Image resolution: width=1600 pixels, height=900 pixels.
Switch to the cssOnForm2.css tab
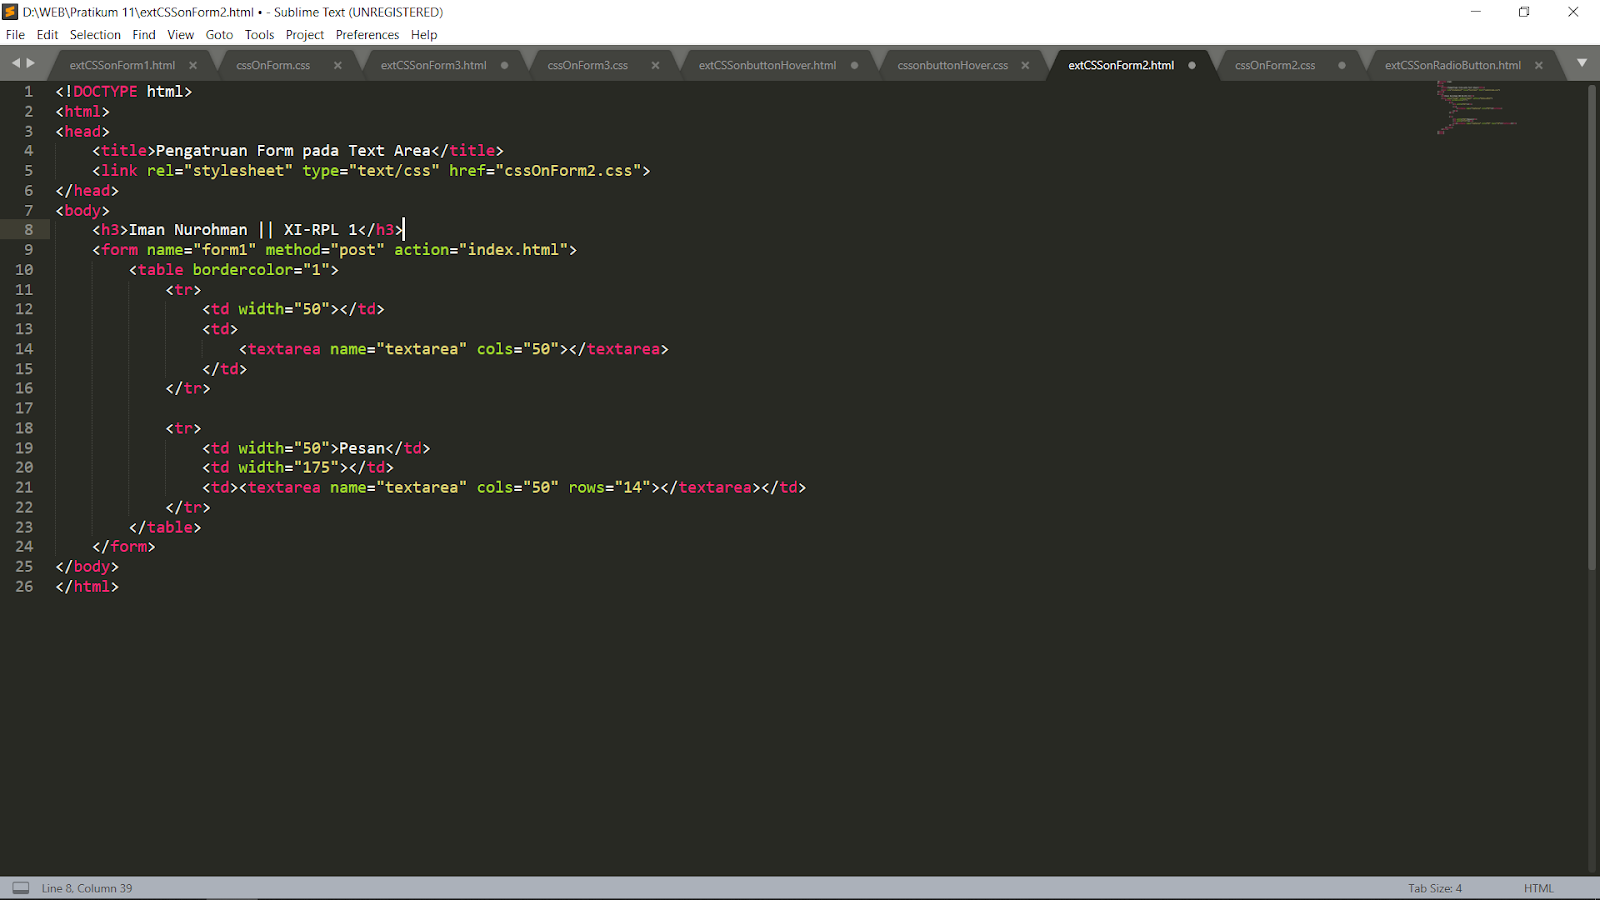1273,64
